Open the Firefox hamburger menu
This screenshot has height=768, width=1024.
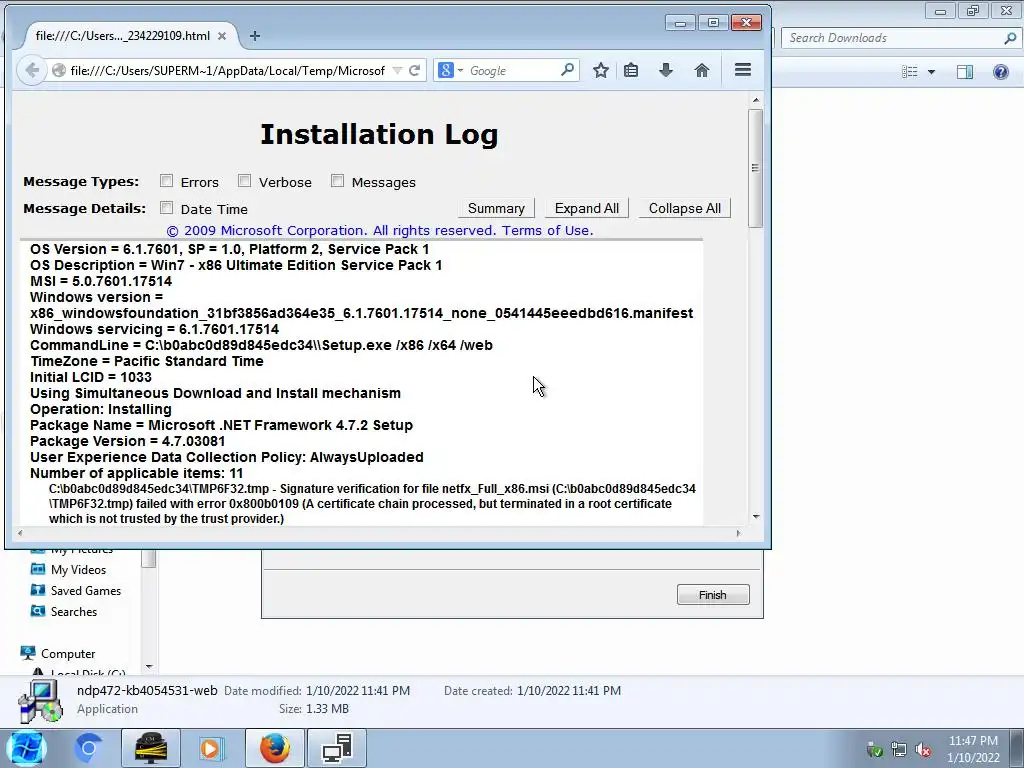pos(743,70)
